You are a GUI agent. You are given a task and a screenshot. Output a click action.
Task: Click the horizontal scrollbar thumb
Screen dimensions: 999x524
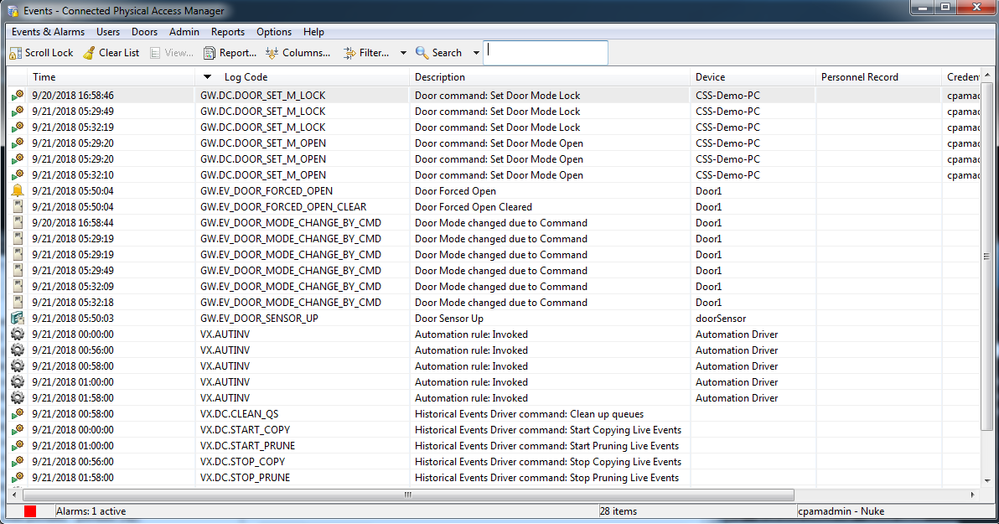pyautogui.click(x=408, y=495)
